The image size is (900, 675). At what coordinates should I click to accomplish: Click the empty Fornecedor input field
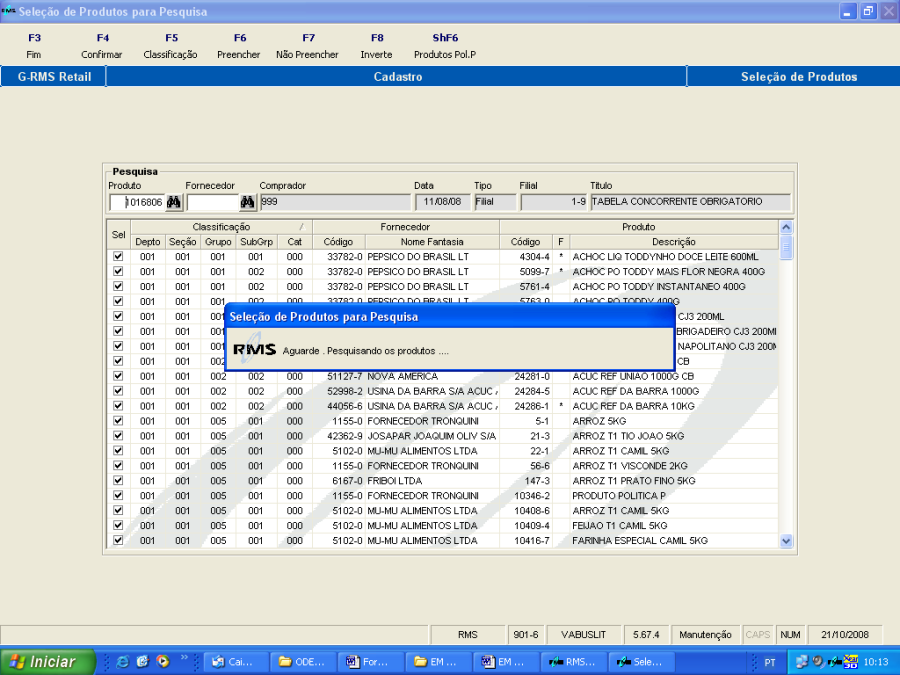pos(212,202)
